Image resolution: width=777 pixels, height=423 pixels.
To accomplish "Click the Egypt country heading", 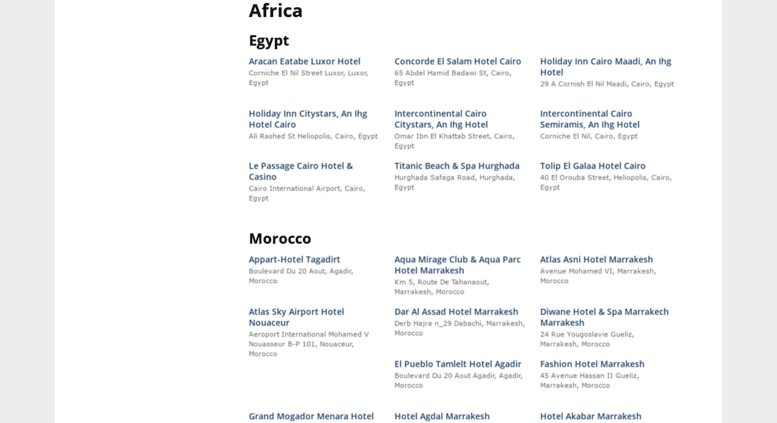I will [x=269, y=41].
